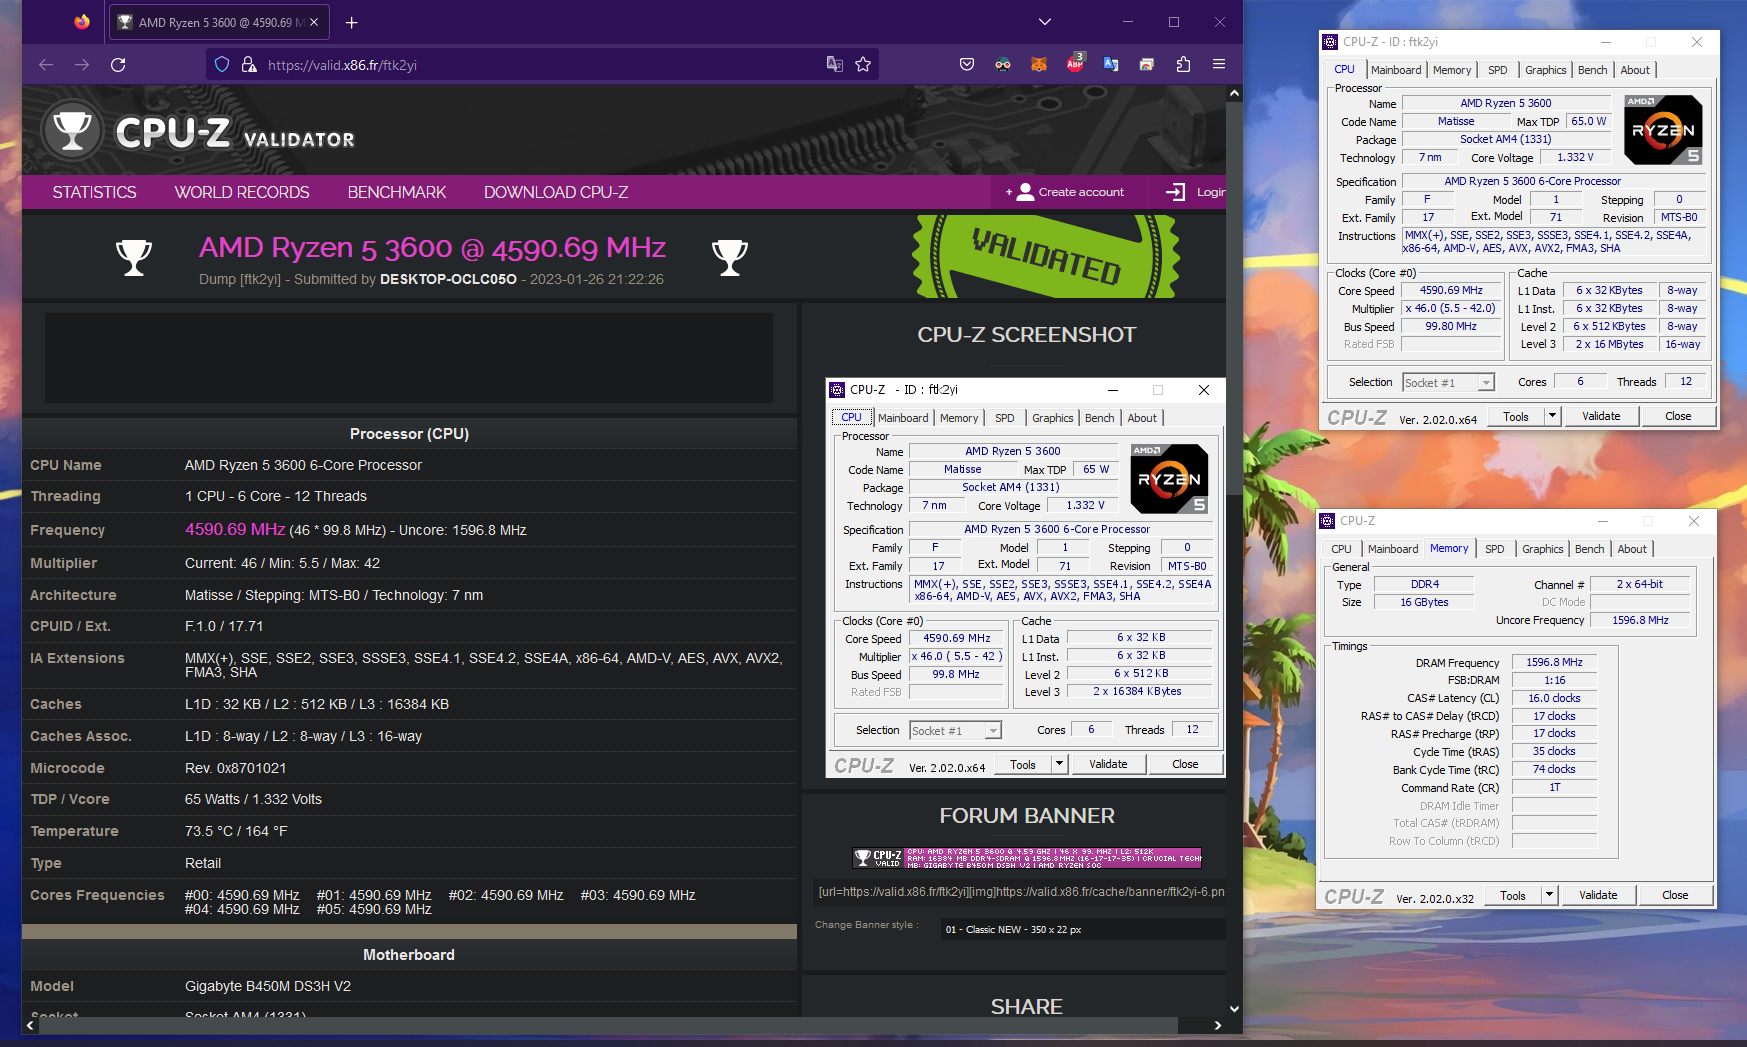Open STATISTICS in the purple menu
The image size is (1747, 1047).
pyautogui.click(x=94, y=192)
